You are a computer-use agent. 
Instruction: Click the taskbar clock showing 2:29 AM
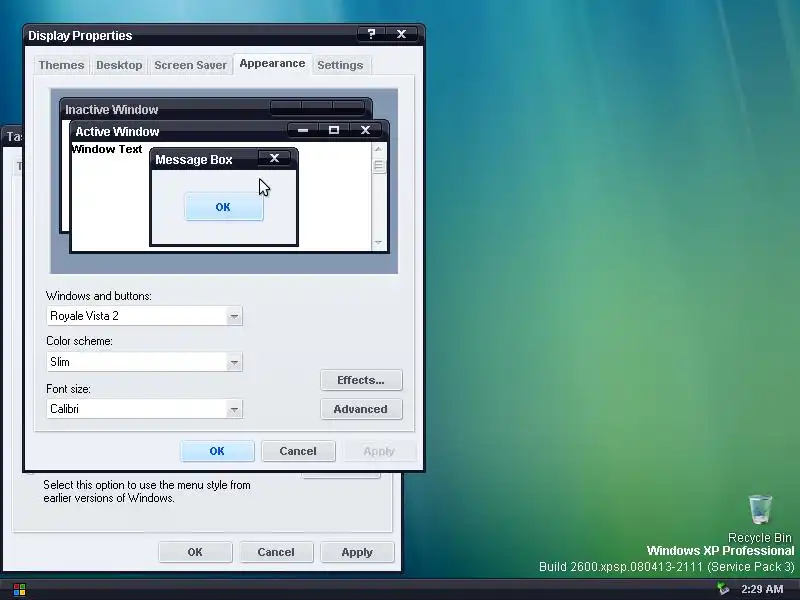(x=762, y=589)
